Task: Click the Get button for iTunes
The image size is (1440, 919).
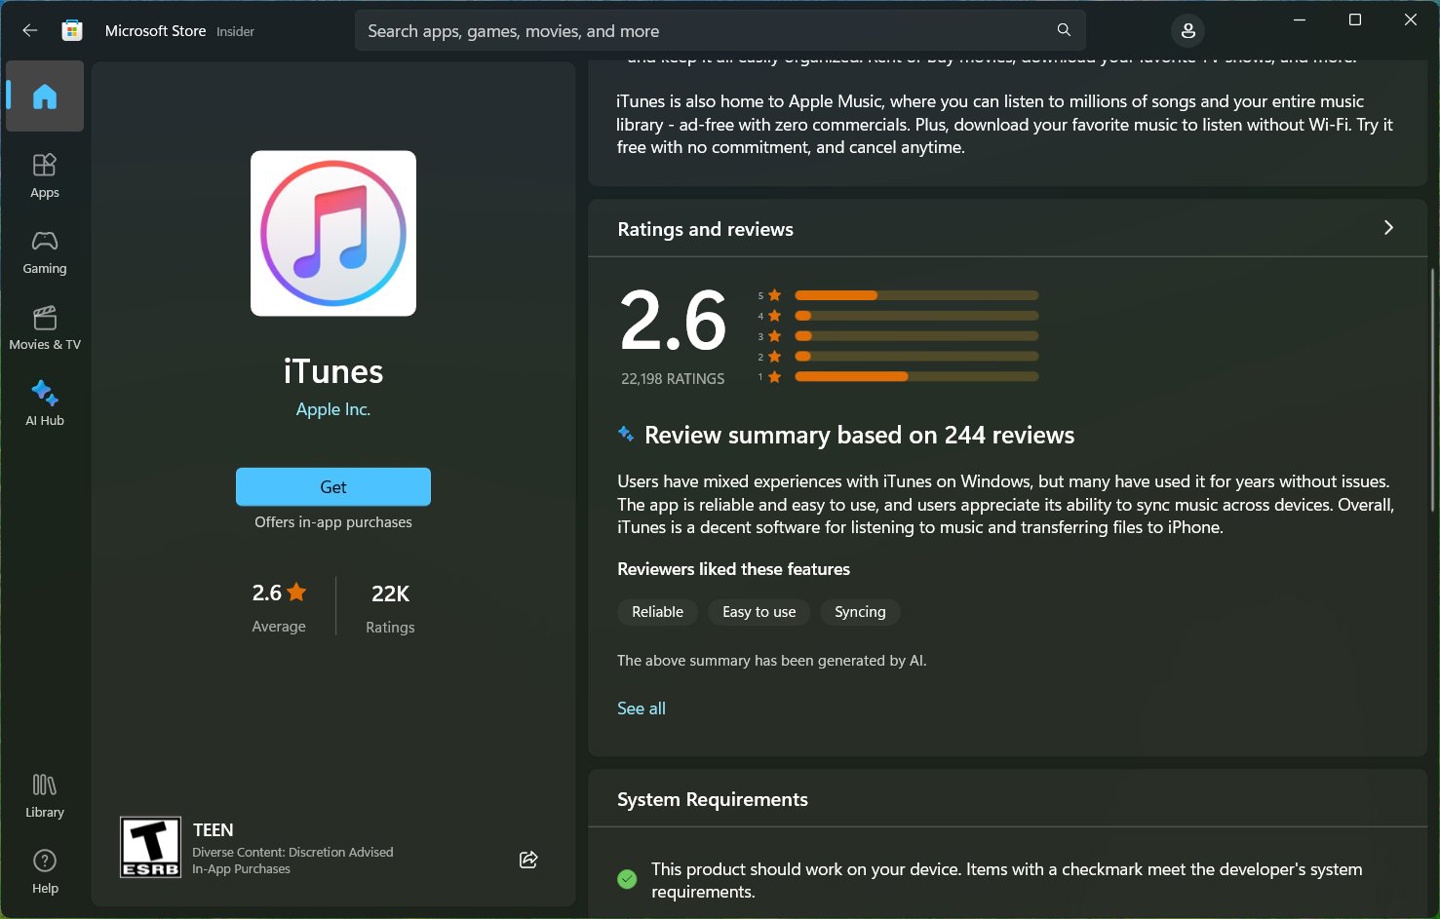Action: pyautogui.click(x=333, y=487)
